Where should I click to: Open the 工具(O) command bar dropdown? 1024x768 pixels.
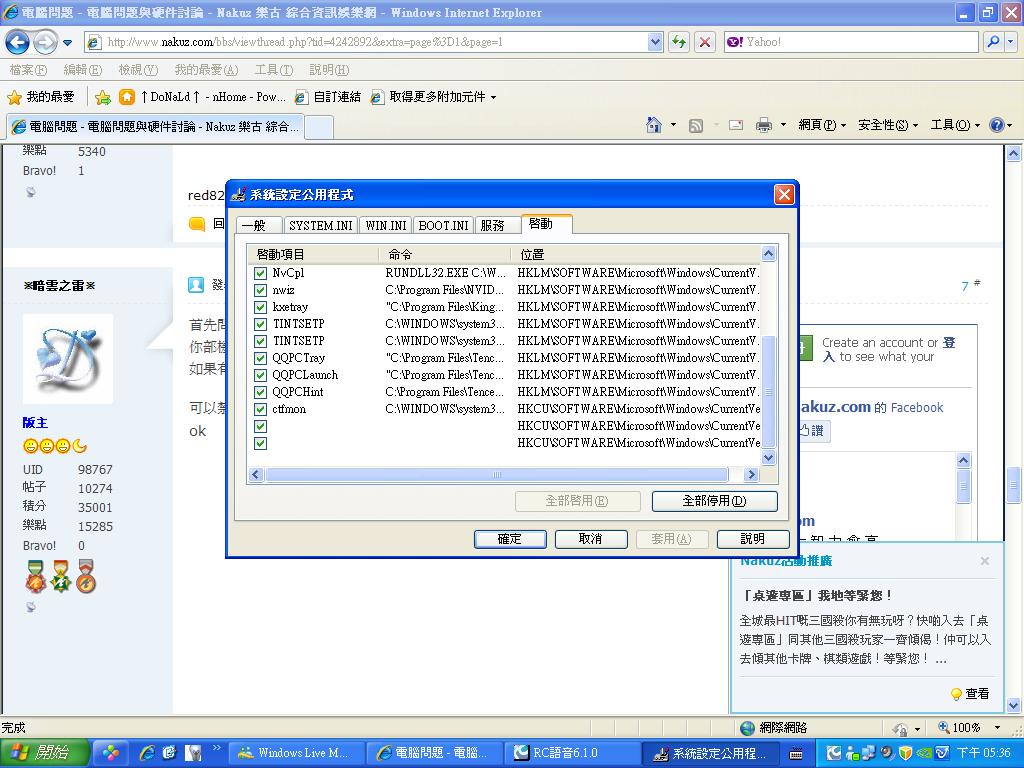[955, 125]
